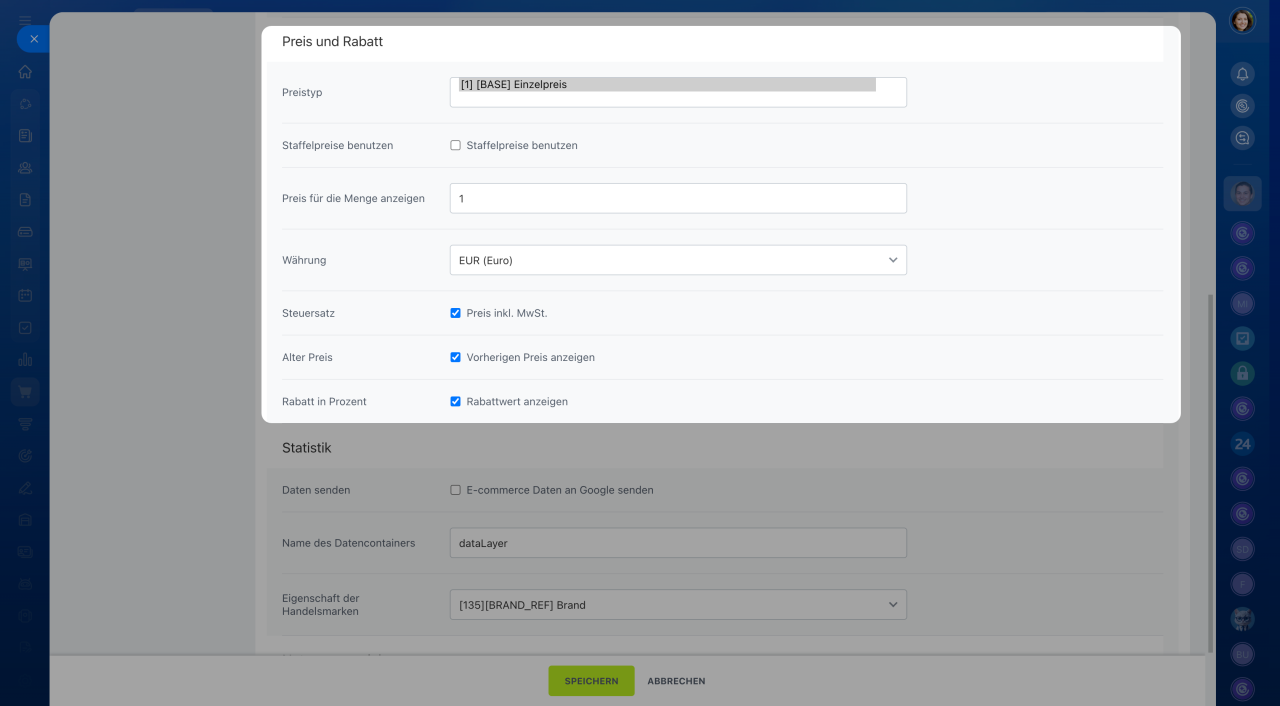Open the Währung EUR (Euro) dropdown

tap(677, 260)
